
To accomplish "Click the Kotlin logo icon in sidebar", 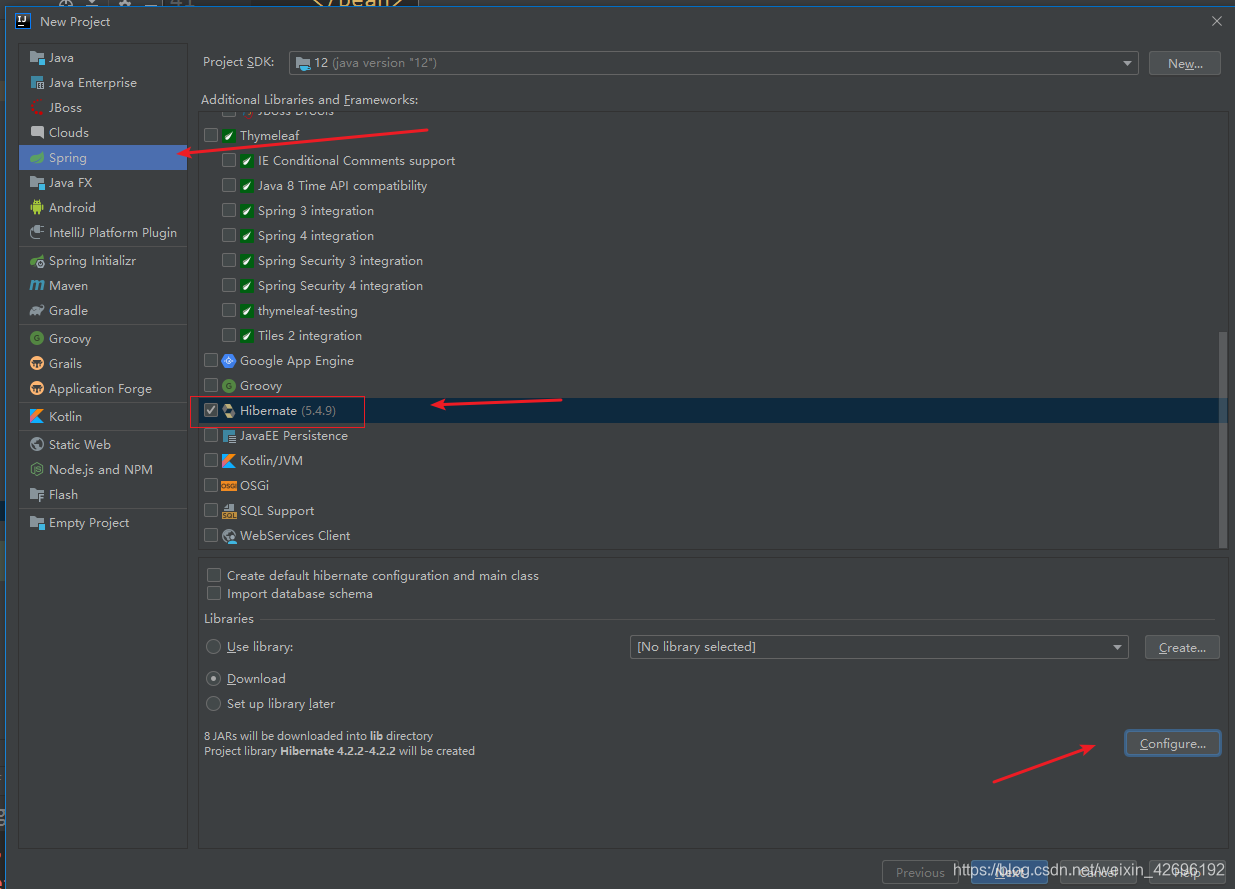I will [x=37, y=417].
